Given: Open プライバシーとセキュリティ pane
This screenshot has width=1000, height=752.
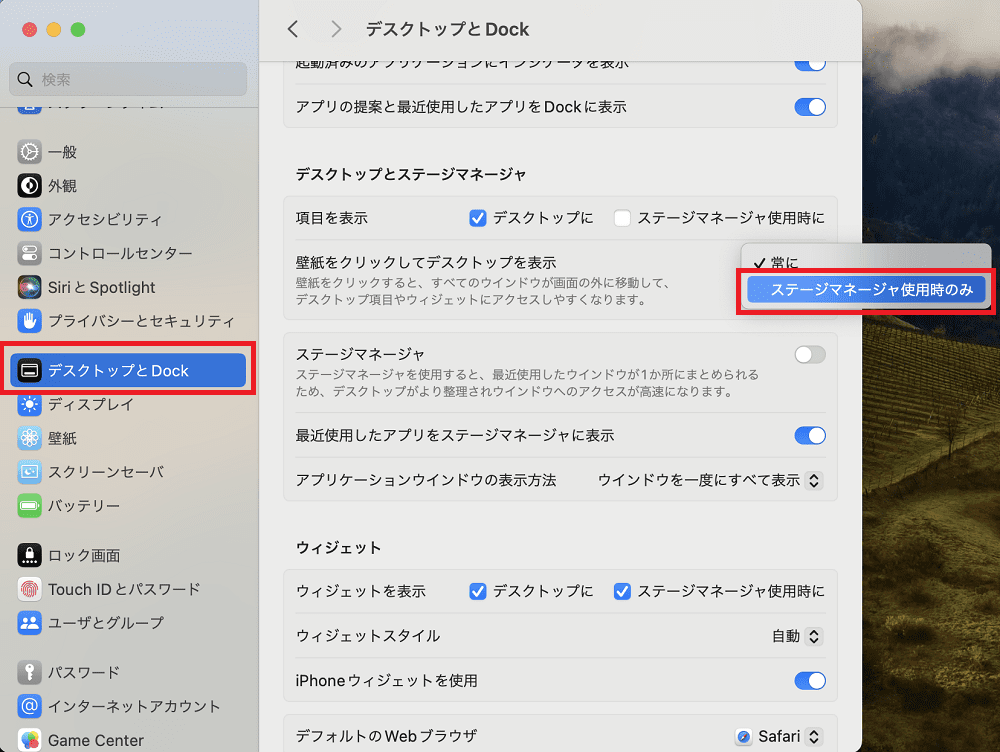Looking at the screenshot, I should click(128, 321).
